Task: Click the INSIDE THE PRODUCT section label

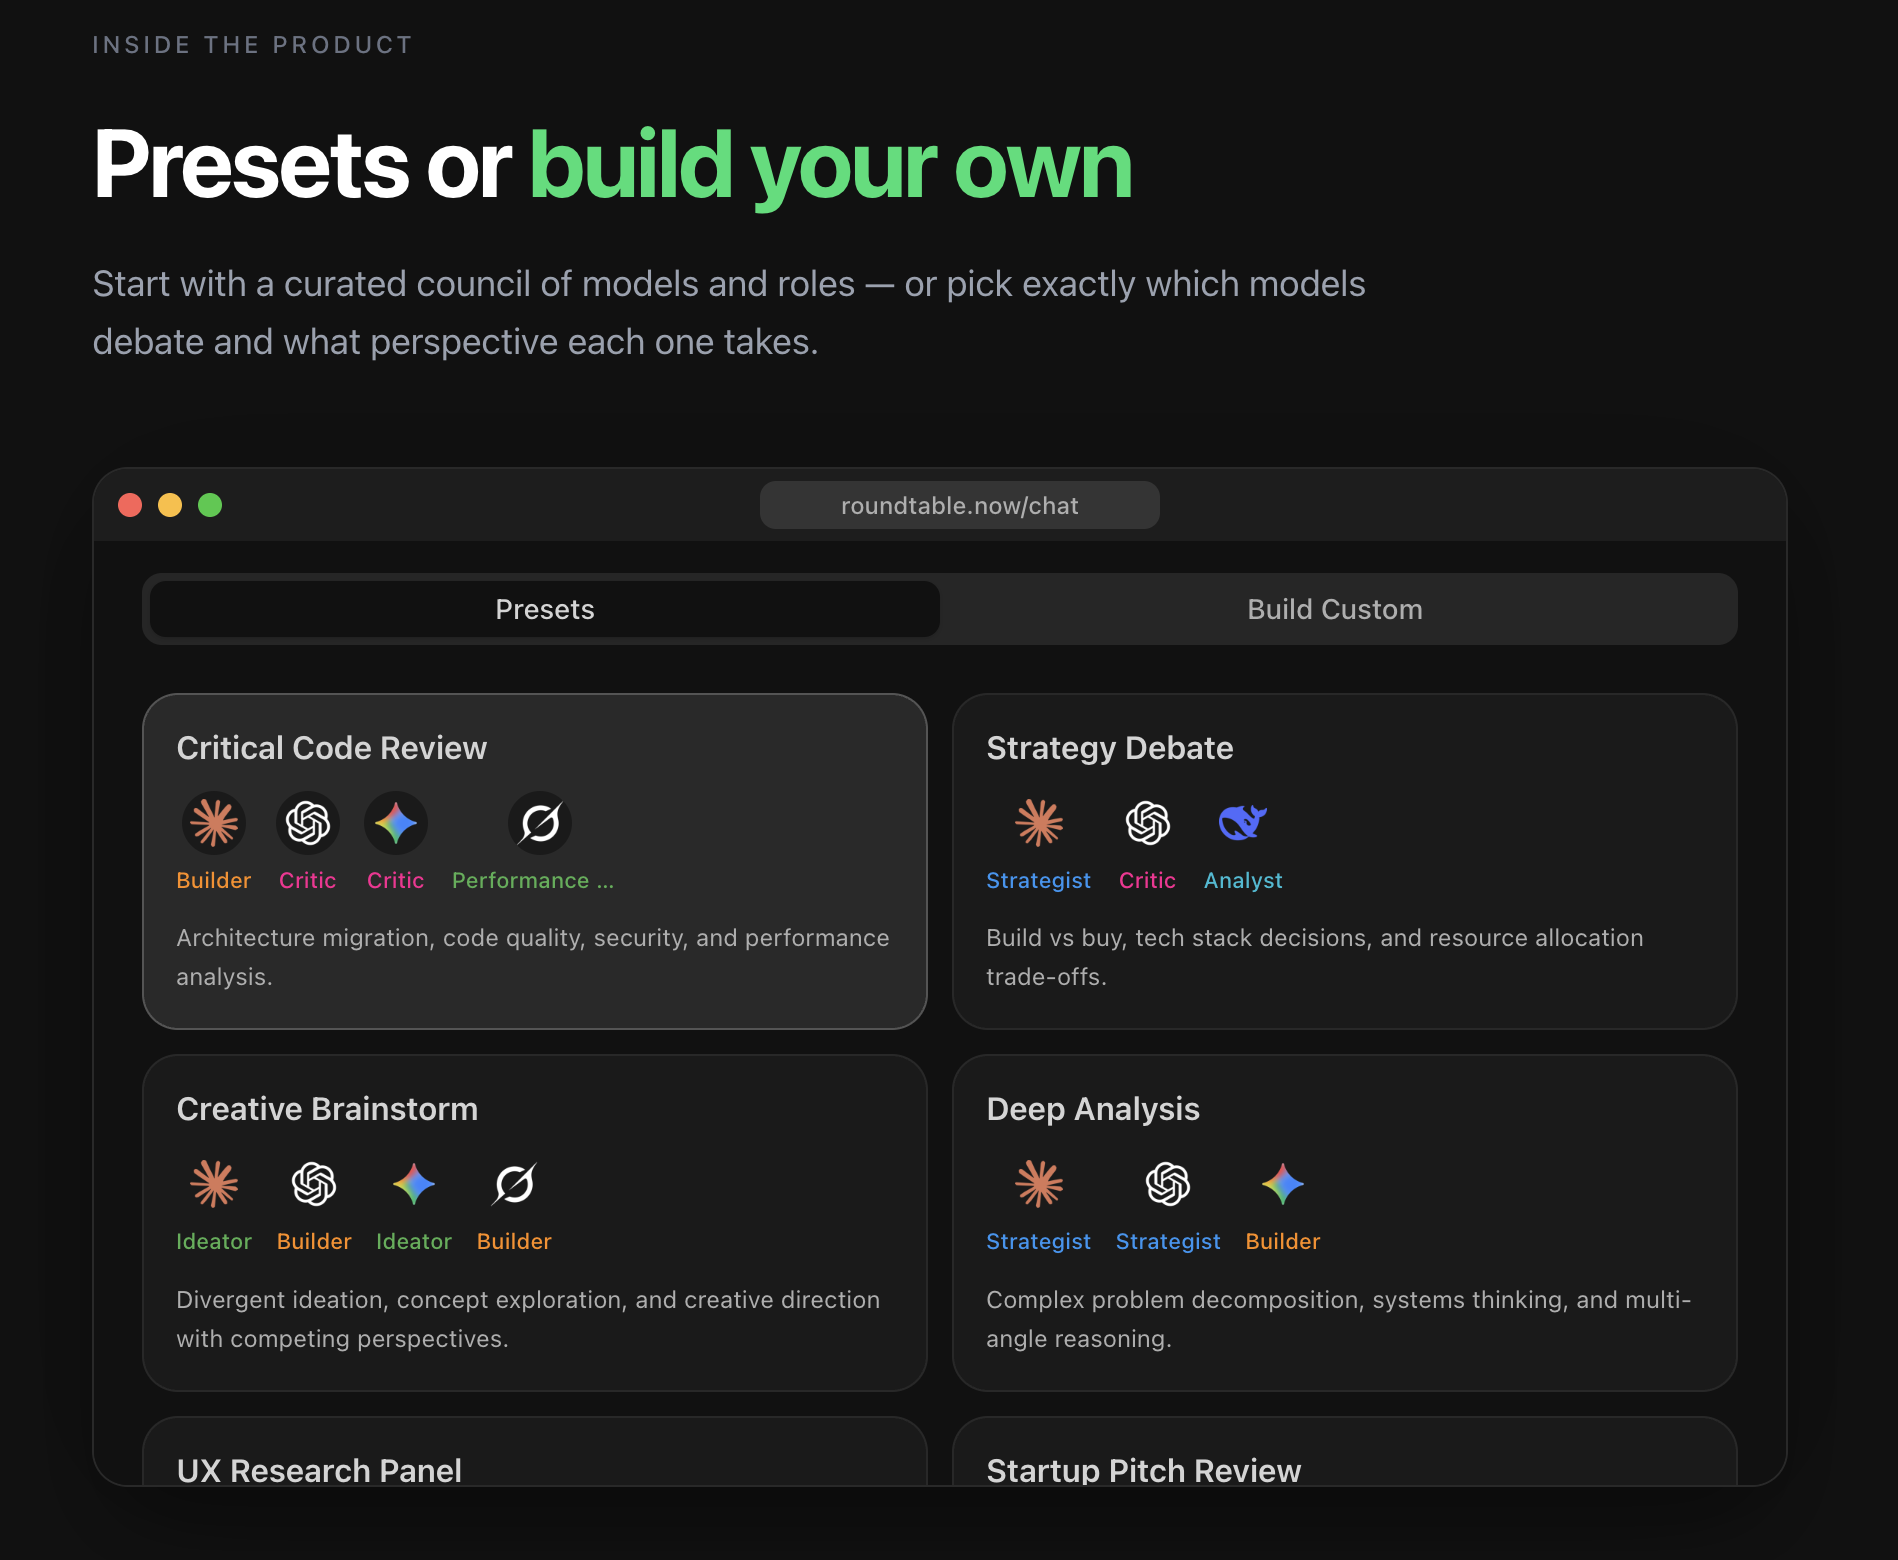Action: click(x=253, y=45)
